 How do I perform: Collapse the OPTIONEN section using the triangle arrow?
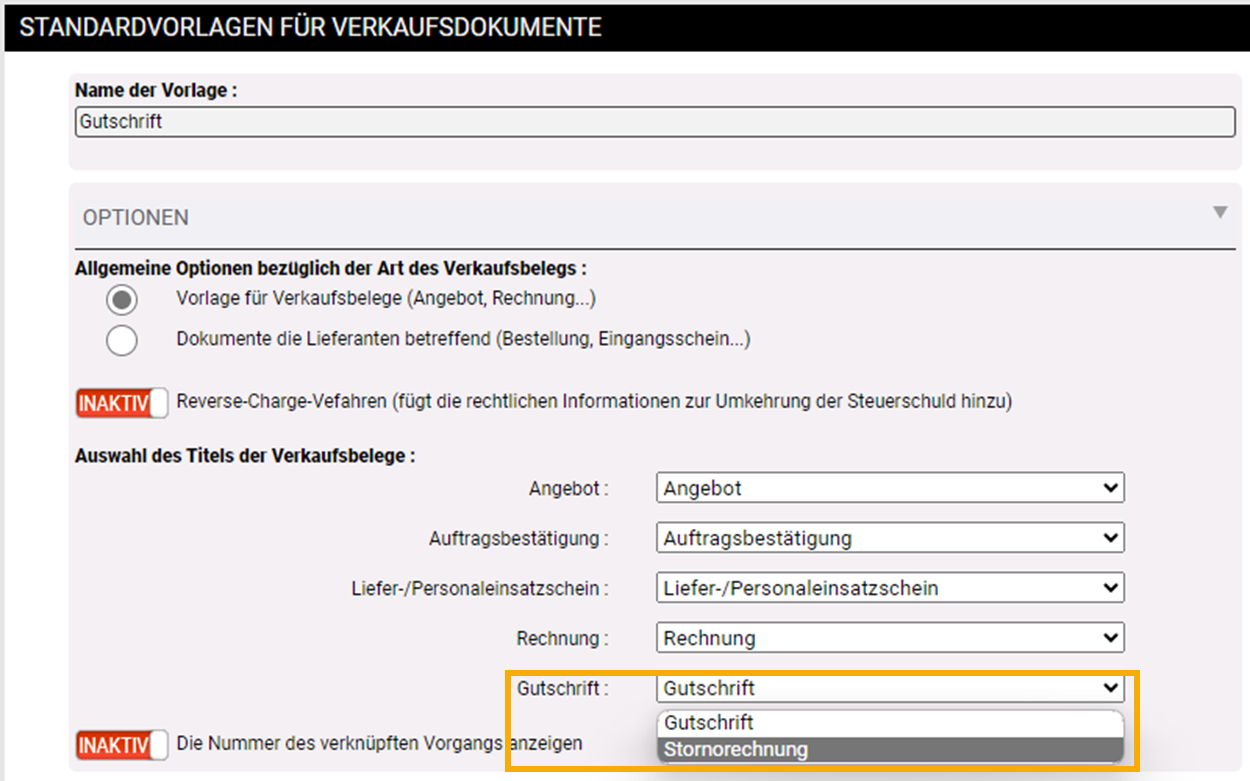(1219, 212)
